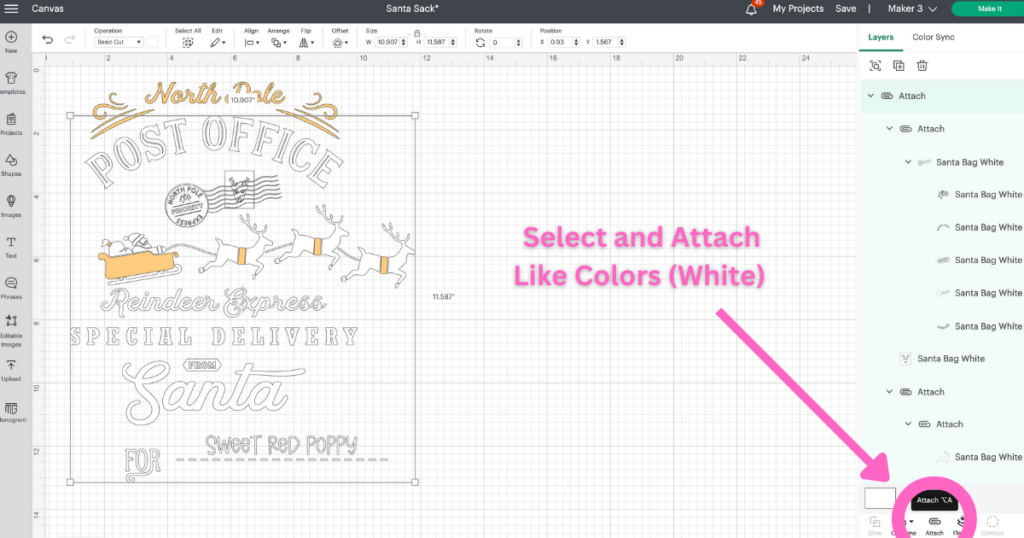Viewport: 1024px width, 538px height.
Task: Click the white swatch above Slice
Action: [880, 498]
